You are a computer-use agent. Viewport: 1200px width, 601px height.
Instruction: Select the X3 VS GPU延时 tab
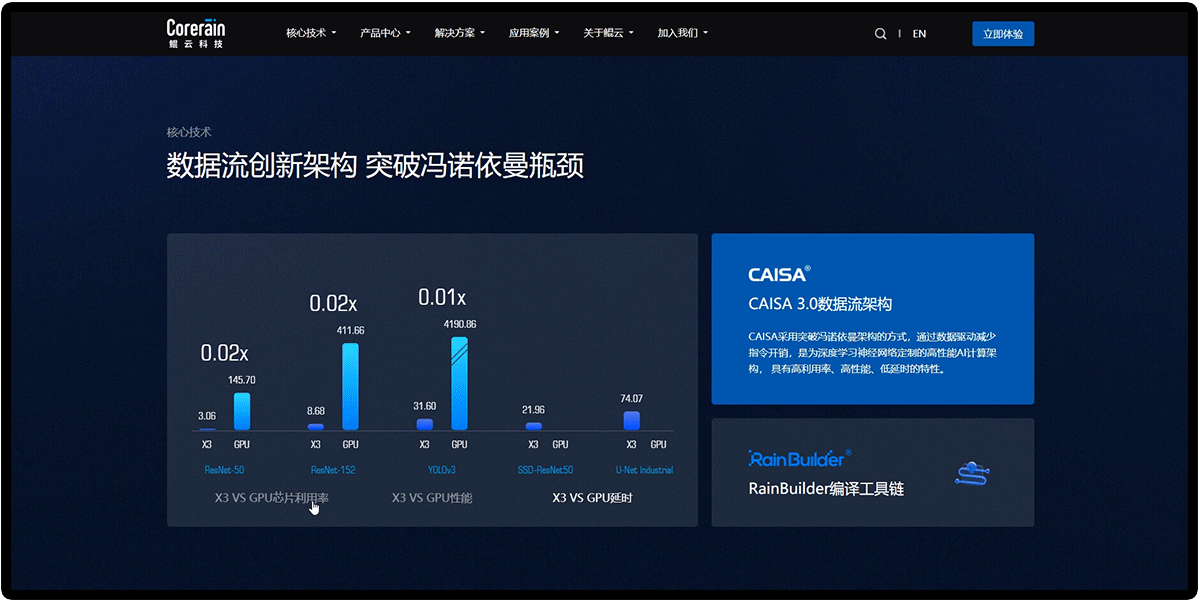pyautogui.click(x=593, y=497)
